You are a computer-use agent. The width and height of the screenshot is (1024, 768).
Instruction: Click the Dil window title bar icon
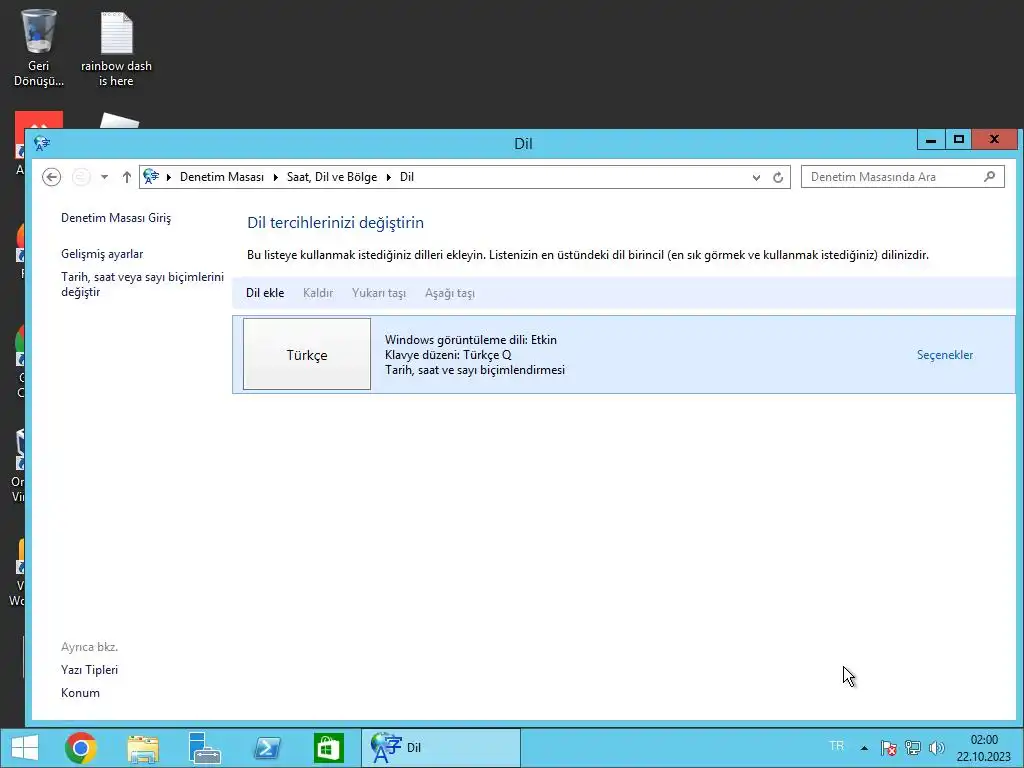[42, 143]
